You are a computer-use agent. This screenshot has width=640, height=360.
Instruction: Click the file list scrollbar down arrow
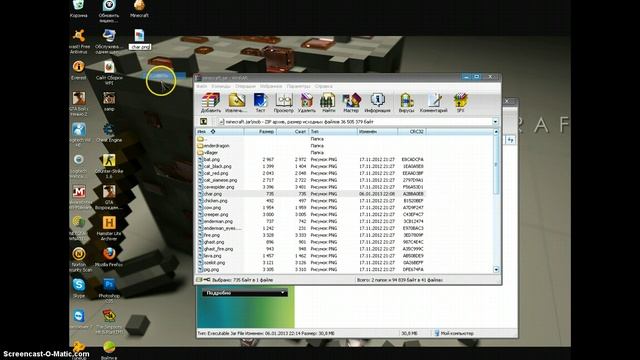point(496,269)
